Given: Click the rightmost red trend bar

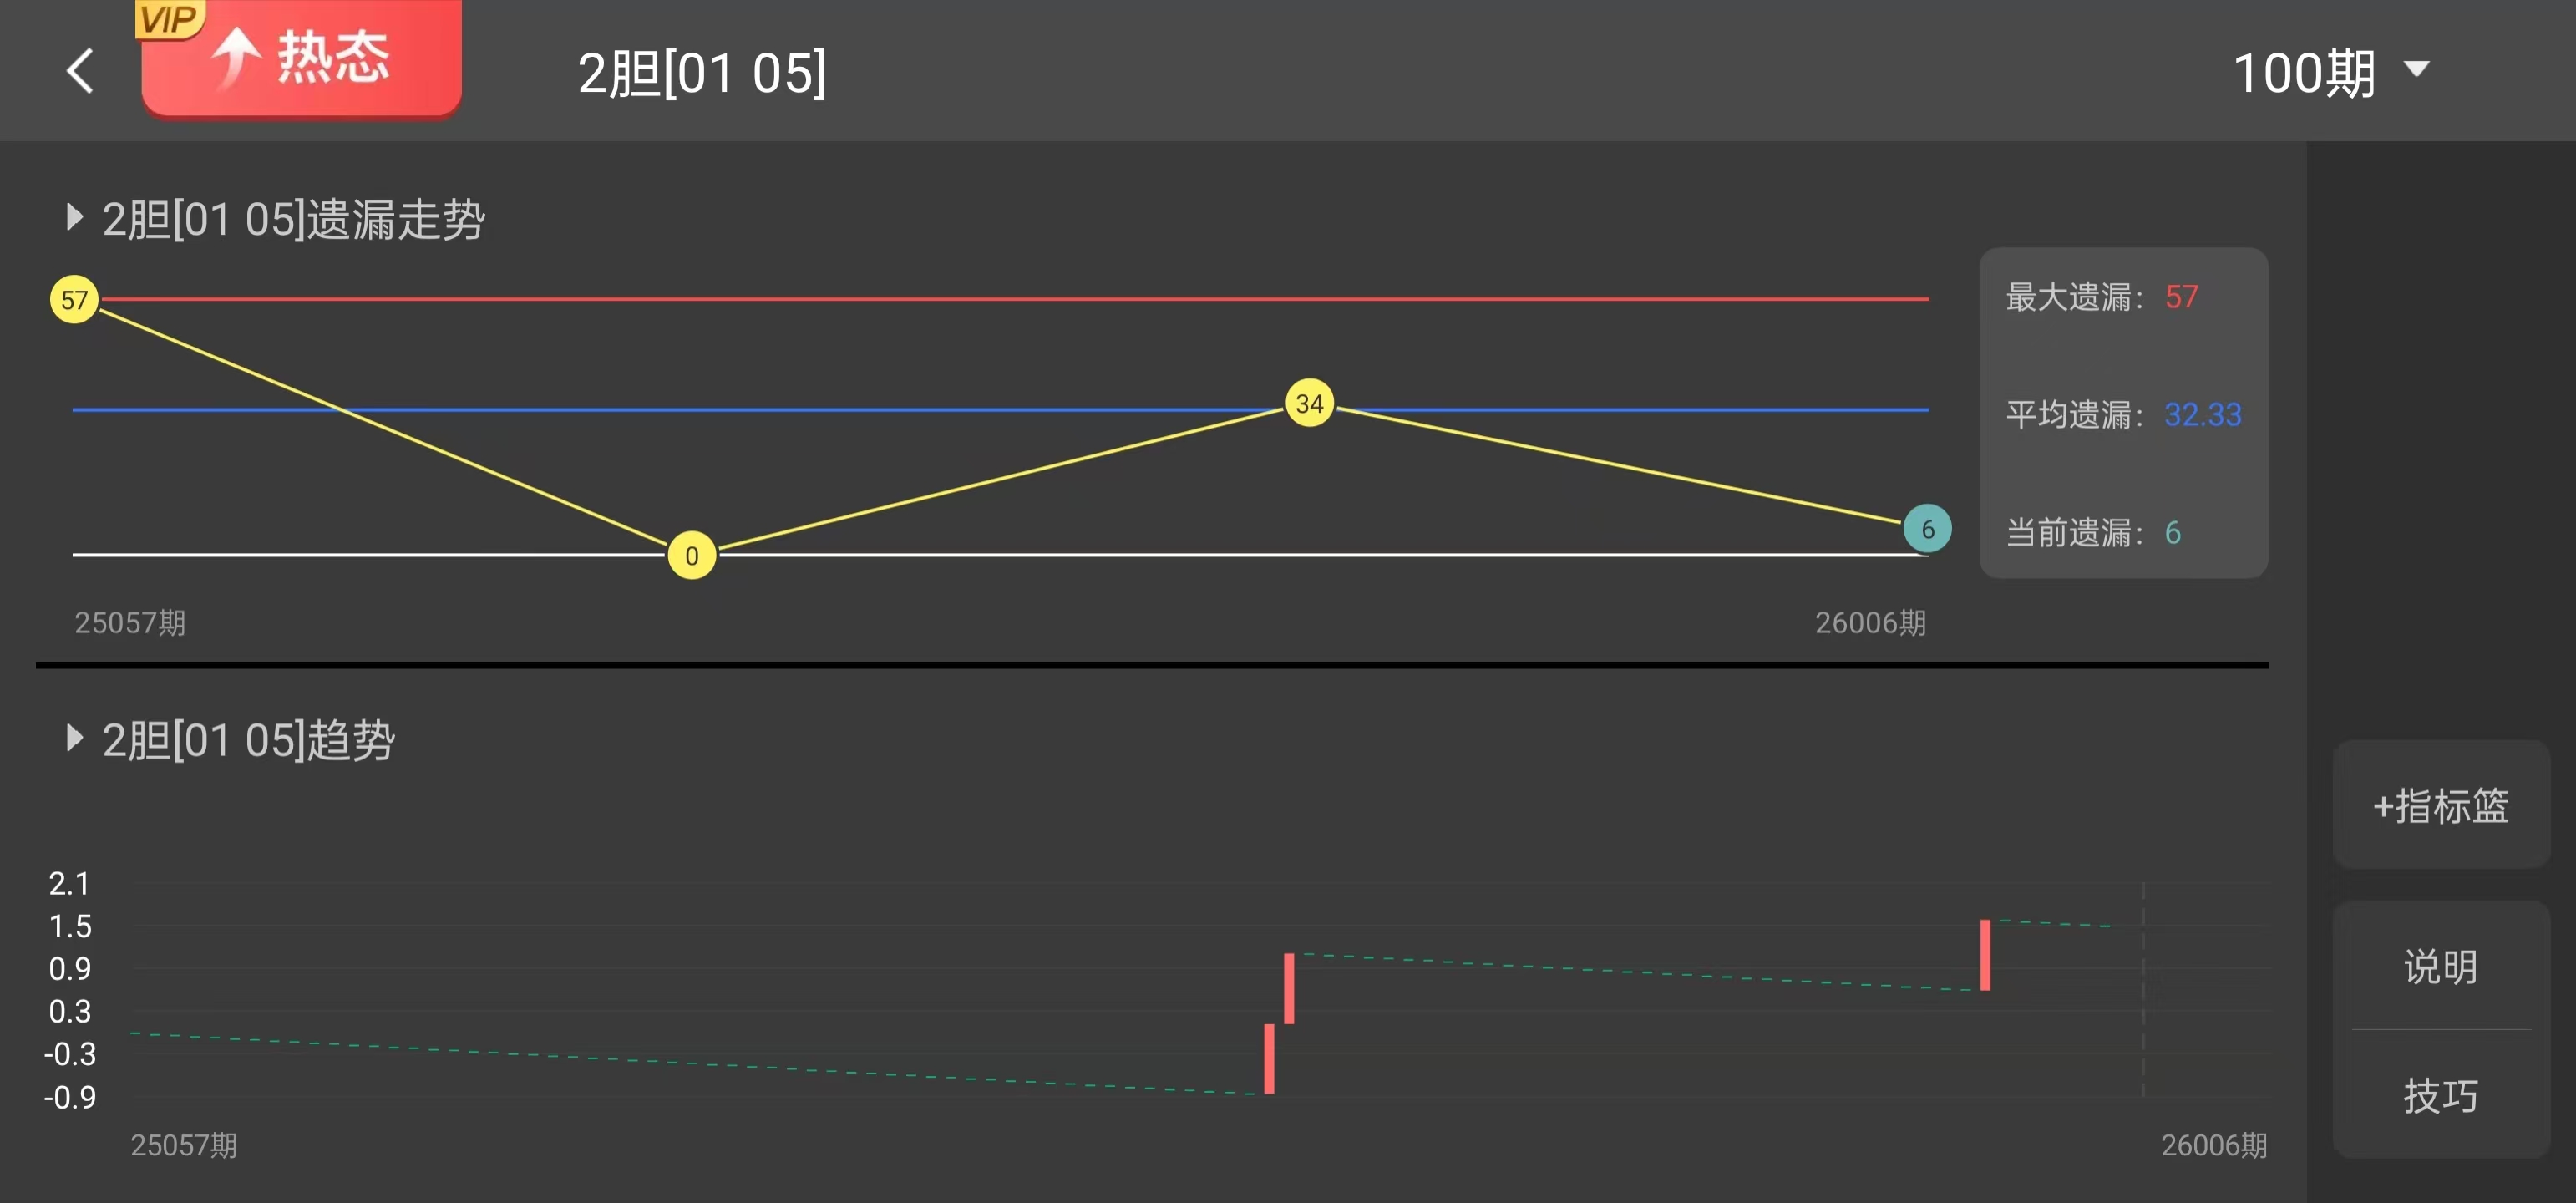Looking at the screenshot, I should (x=1985, y=955).
